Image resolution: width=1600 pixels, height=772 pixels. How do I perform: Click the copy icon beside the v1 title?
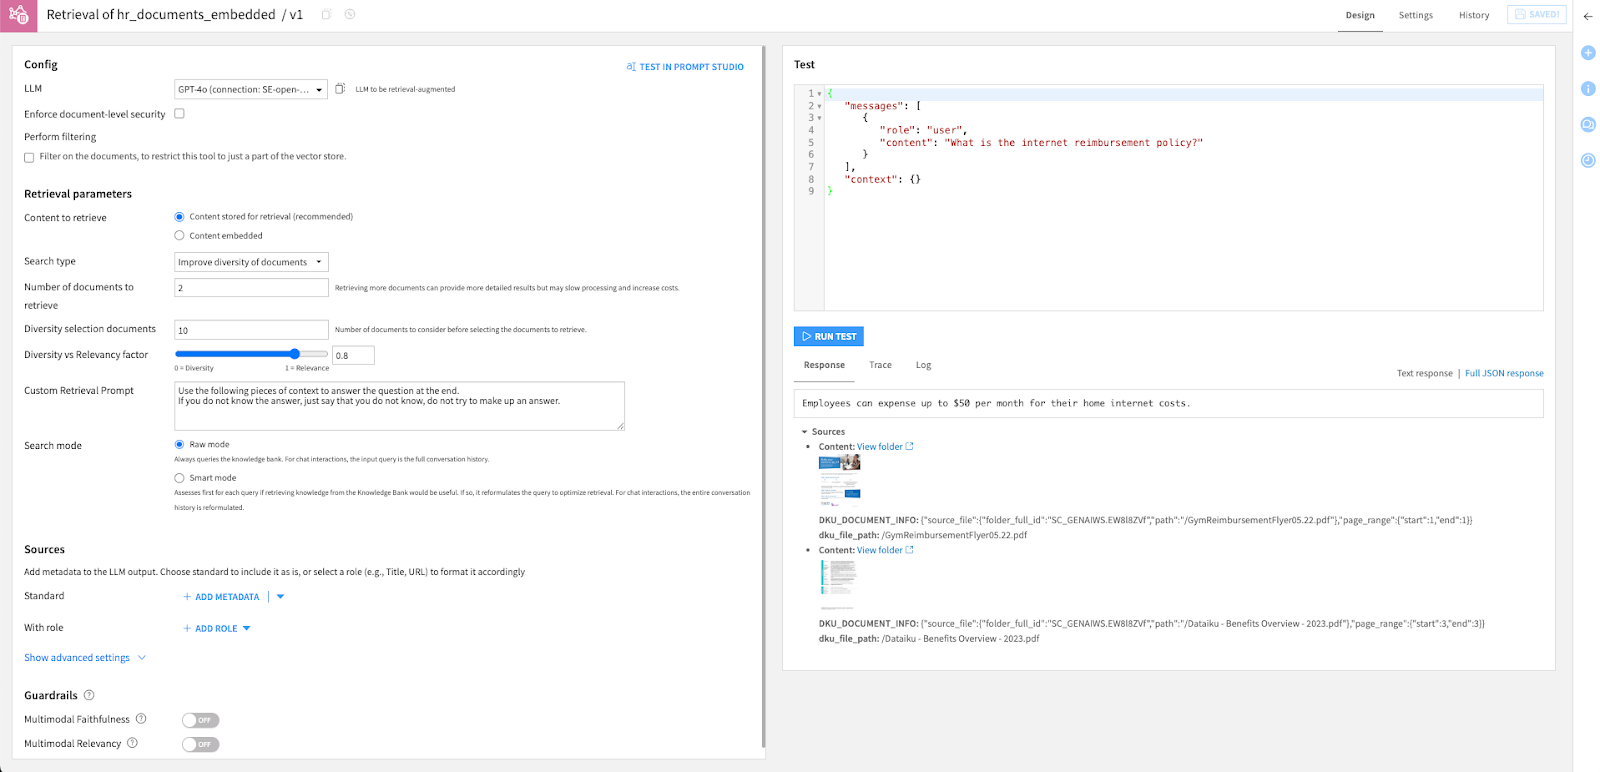point(327,15)
